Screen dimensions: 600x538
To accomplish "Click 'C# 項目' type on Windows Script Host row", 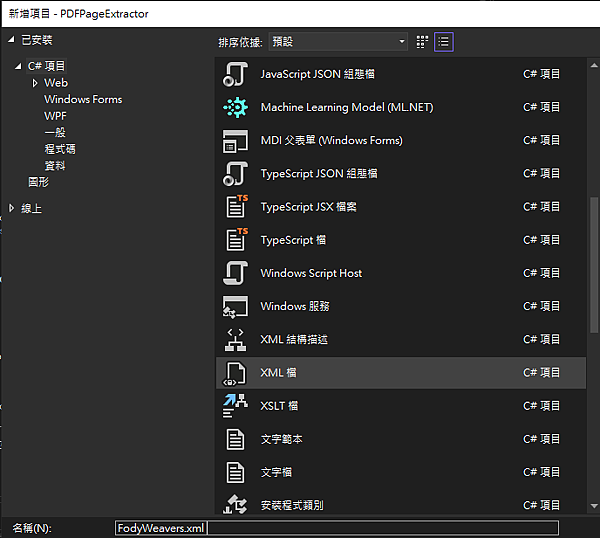I will [x=541, y=273].
